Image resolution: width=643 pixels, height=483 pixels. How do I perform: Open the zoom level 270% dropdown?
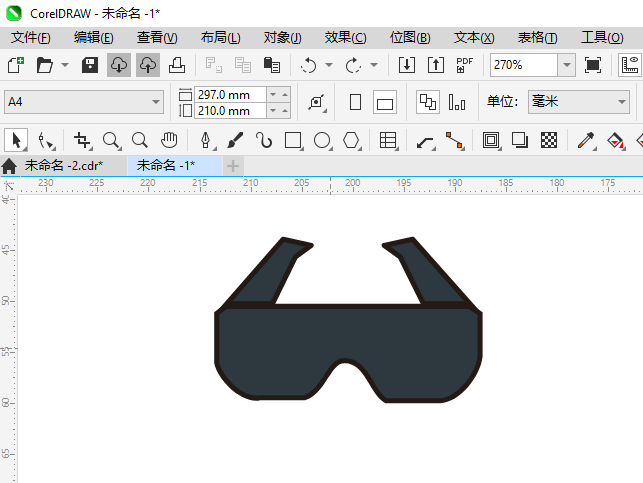tap(566, 65)
